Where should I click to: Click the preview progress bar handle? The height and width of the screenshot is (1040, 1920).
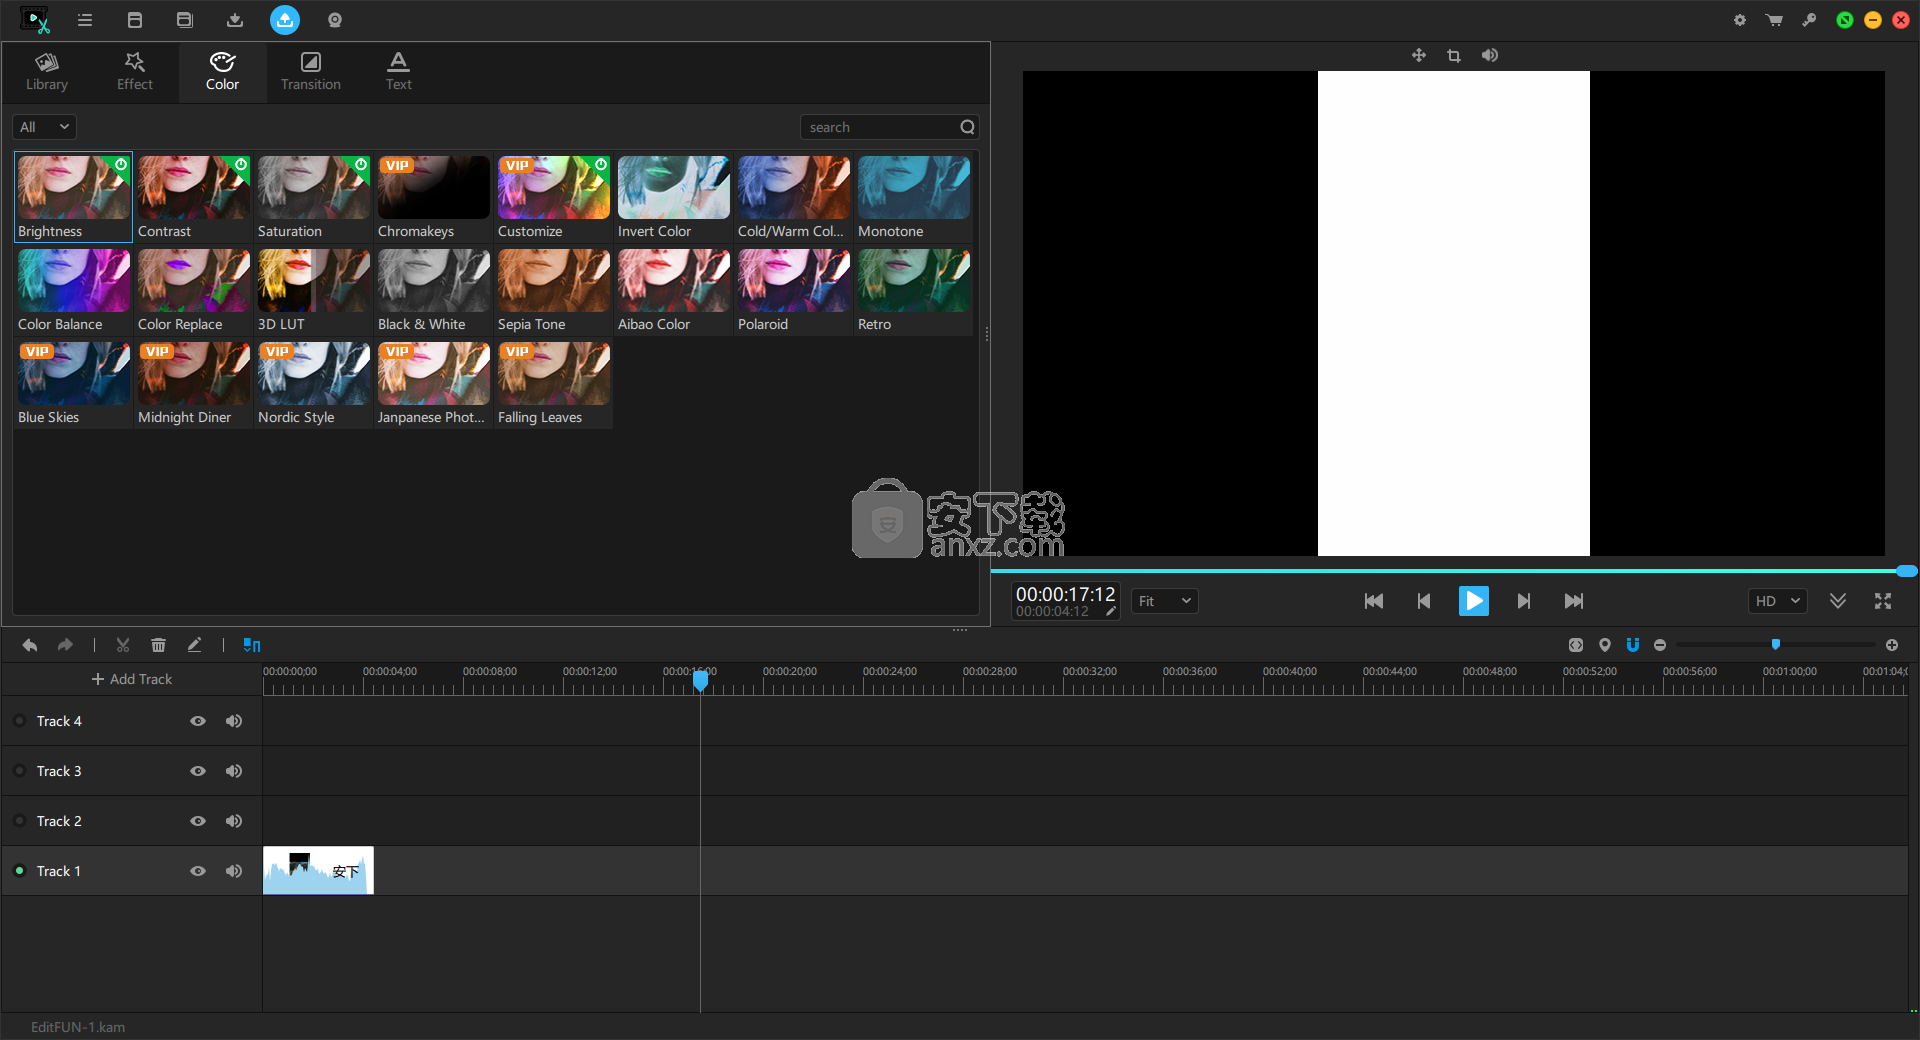click(x=1907, y=571)
